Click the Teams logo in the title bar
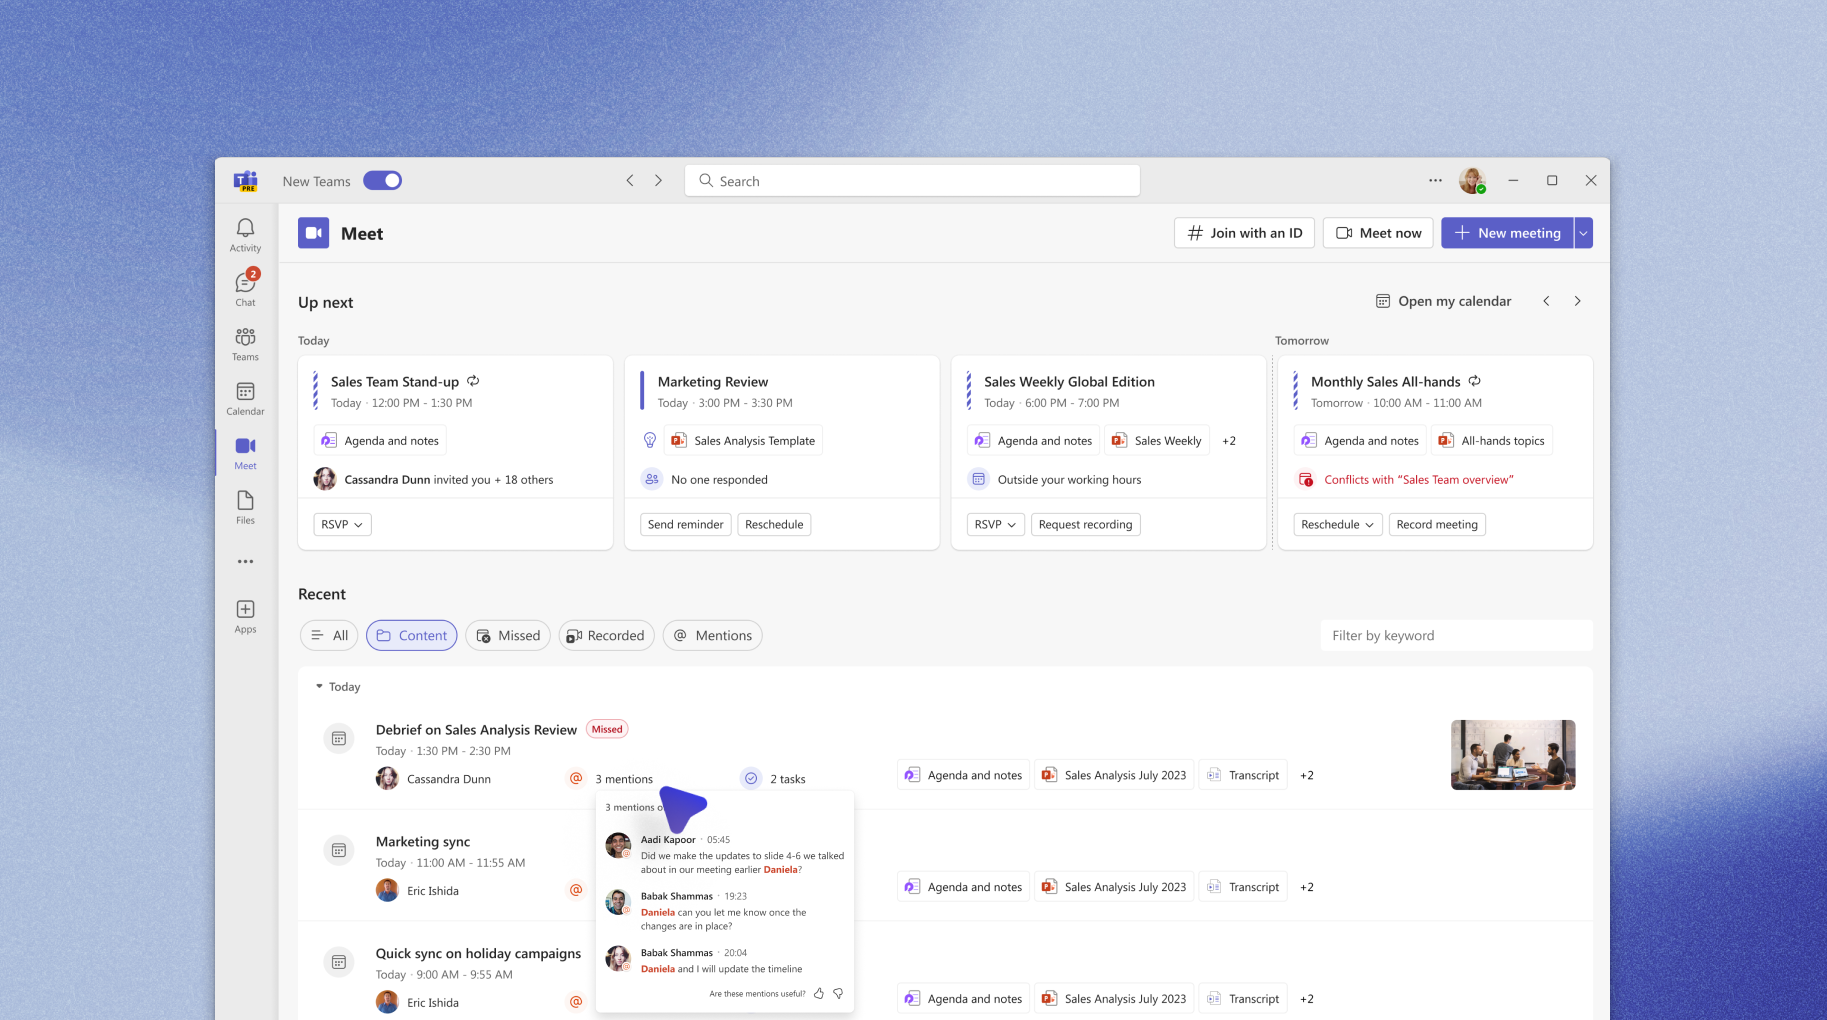1827x1020 pixels. pos(246,181)
